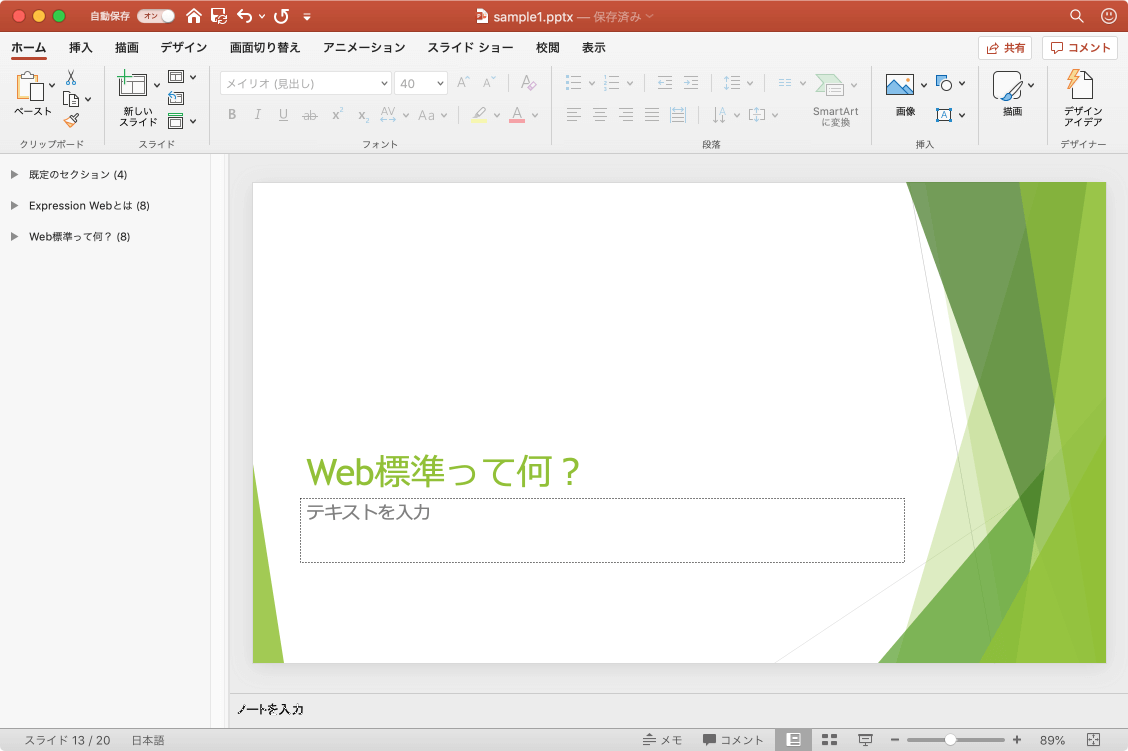Toggle the notes pane in status bar
Image resolution: width=1128 pixels, height=751 pixels.
coord(663,739)
